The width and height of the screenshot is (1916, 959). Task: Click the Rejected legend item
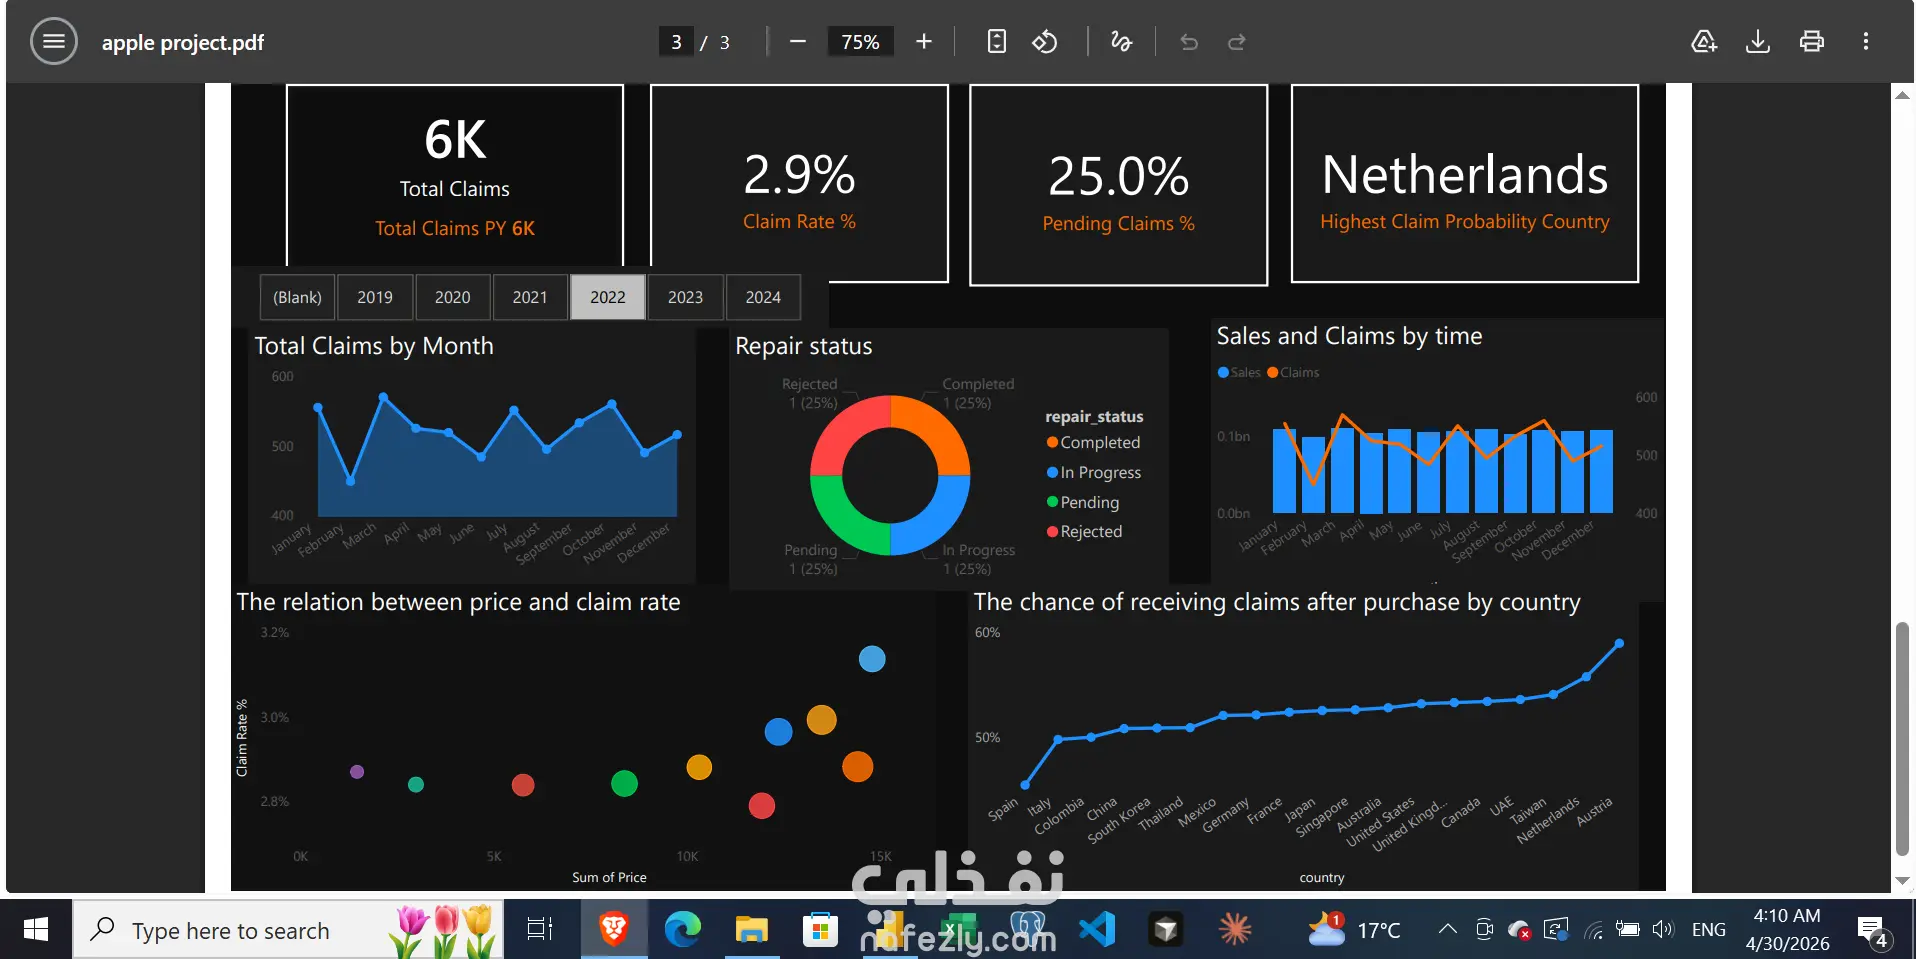pyautogui.click(x=1085, y=532)
